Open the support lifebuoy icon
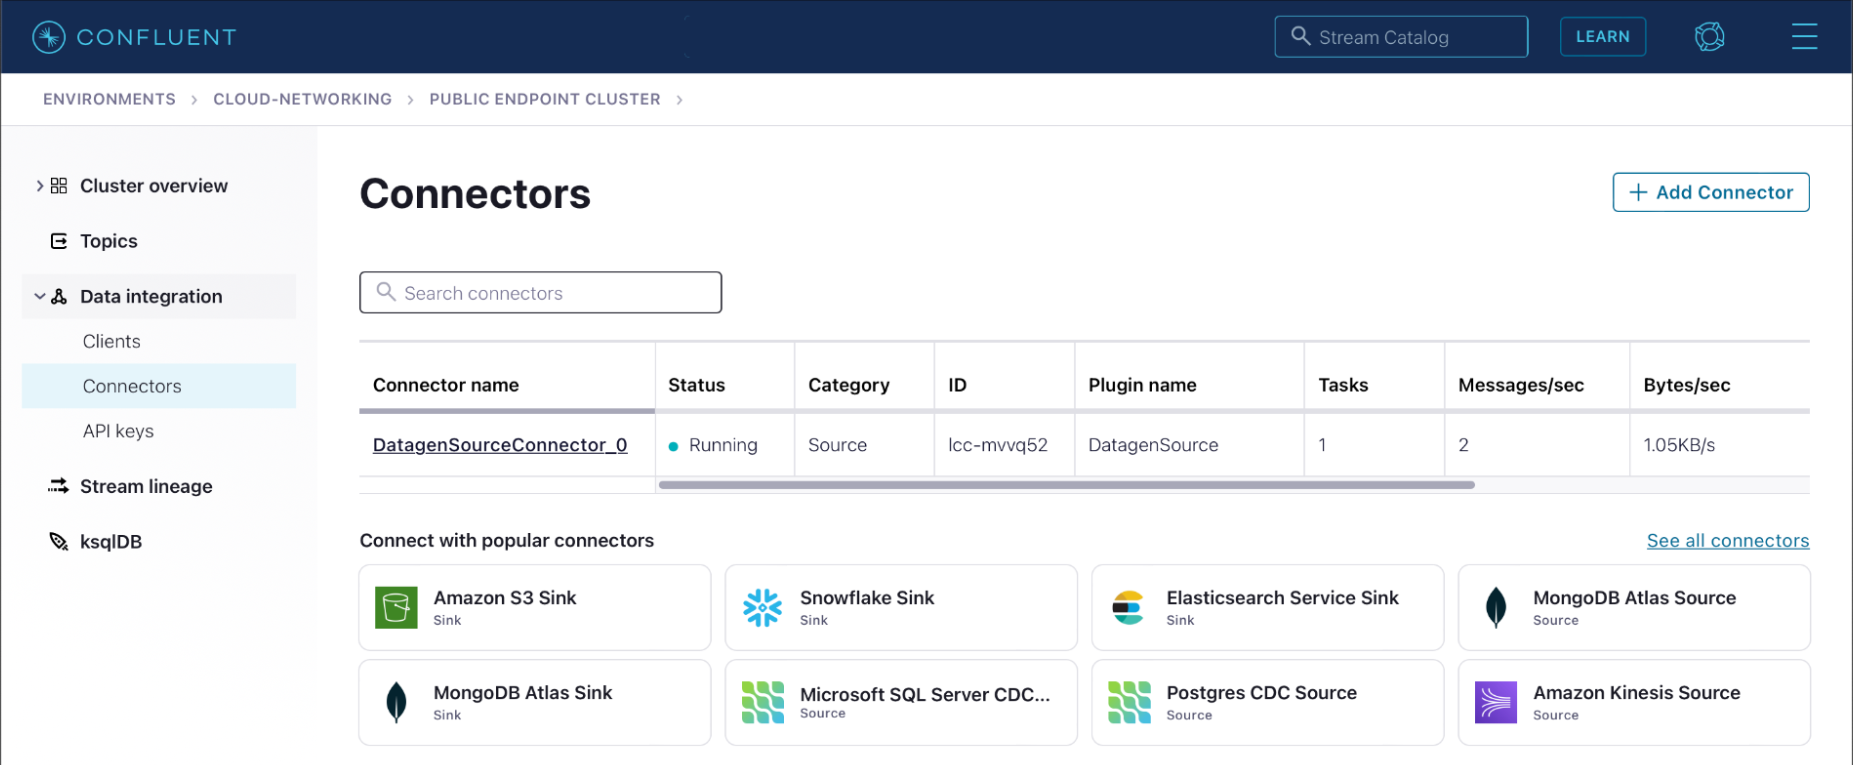Screen dimensions: 1853x765 point(1709,37)
